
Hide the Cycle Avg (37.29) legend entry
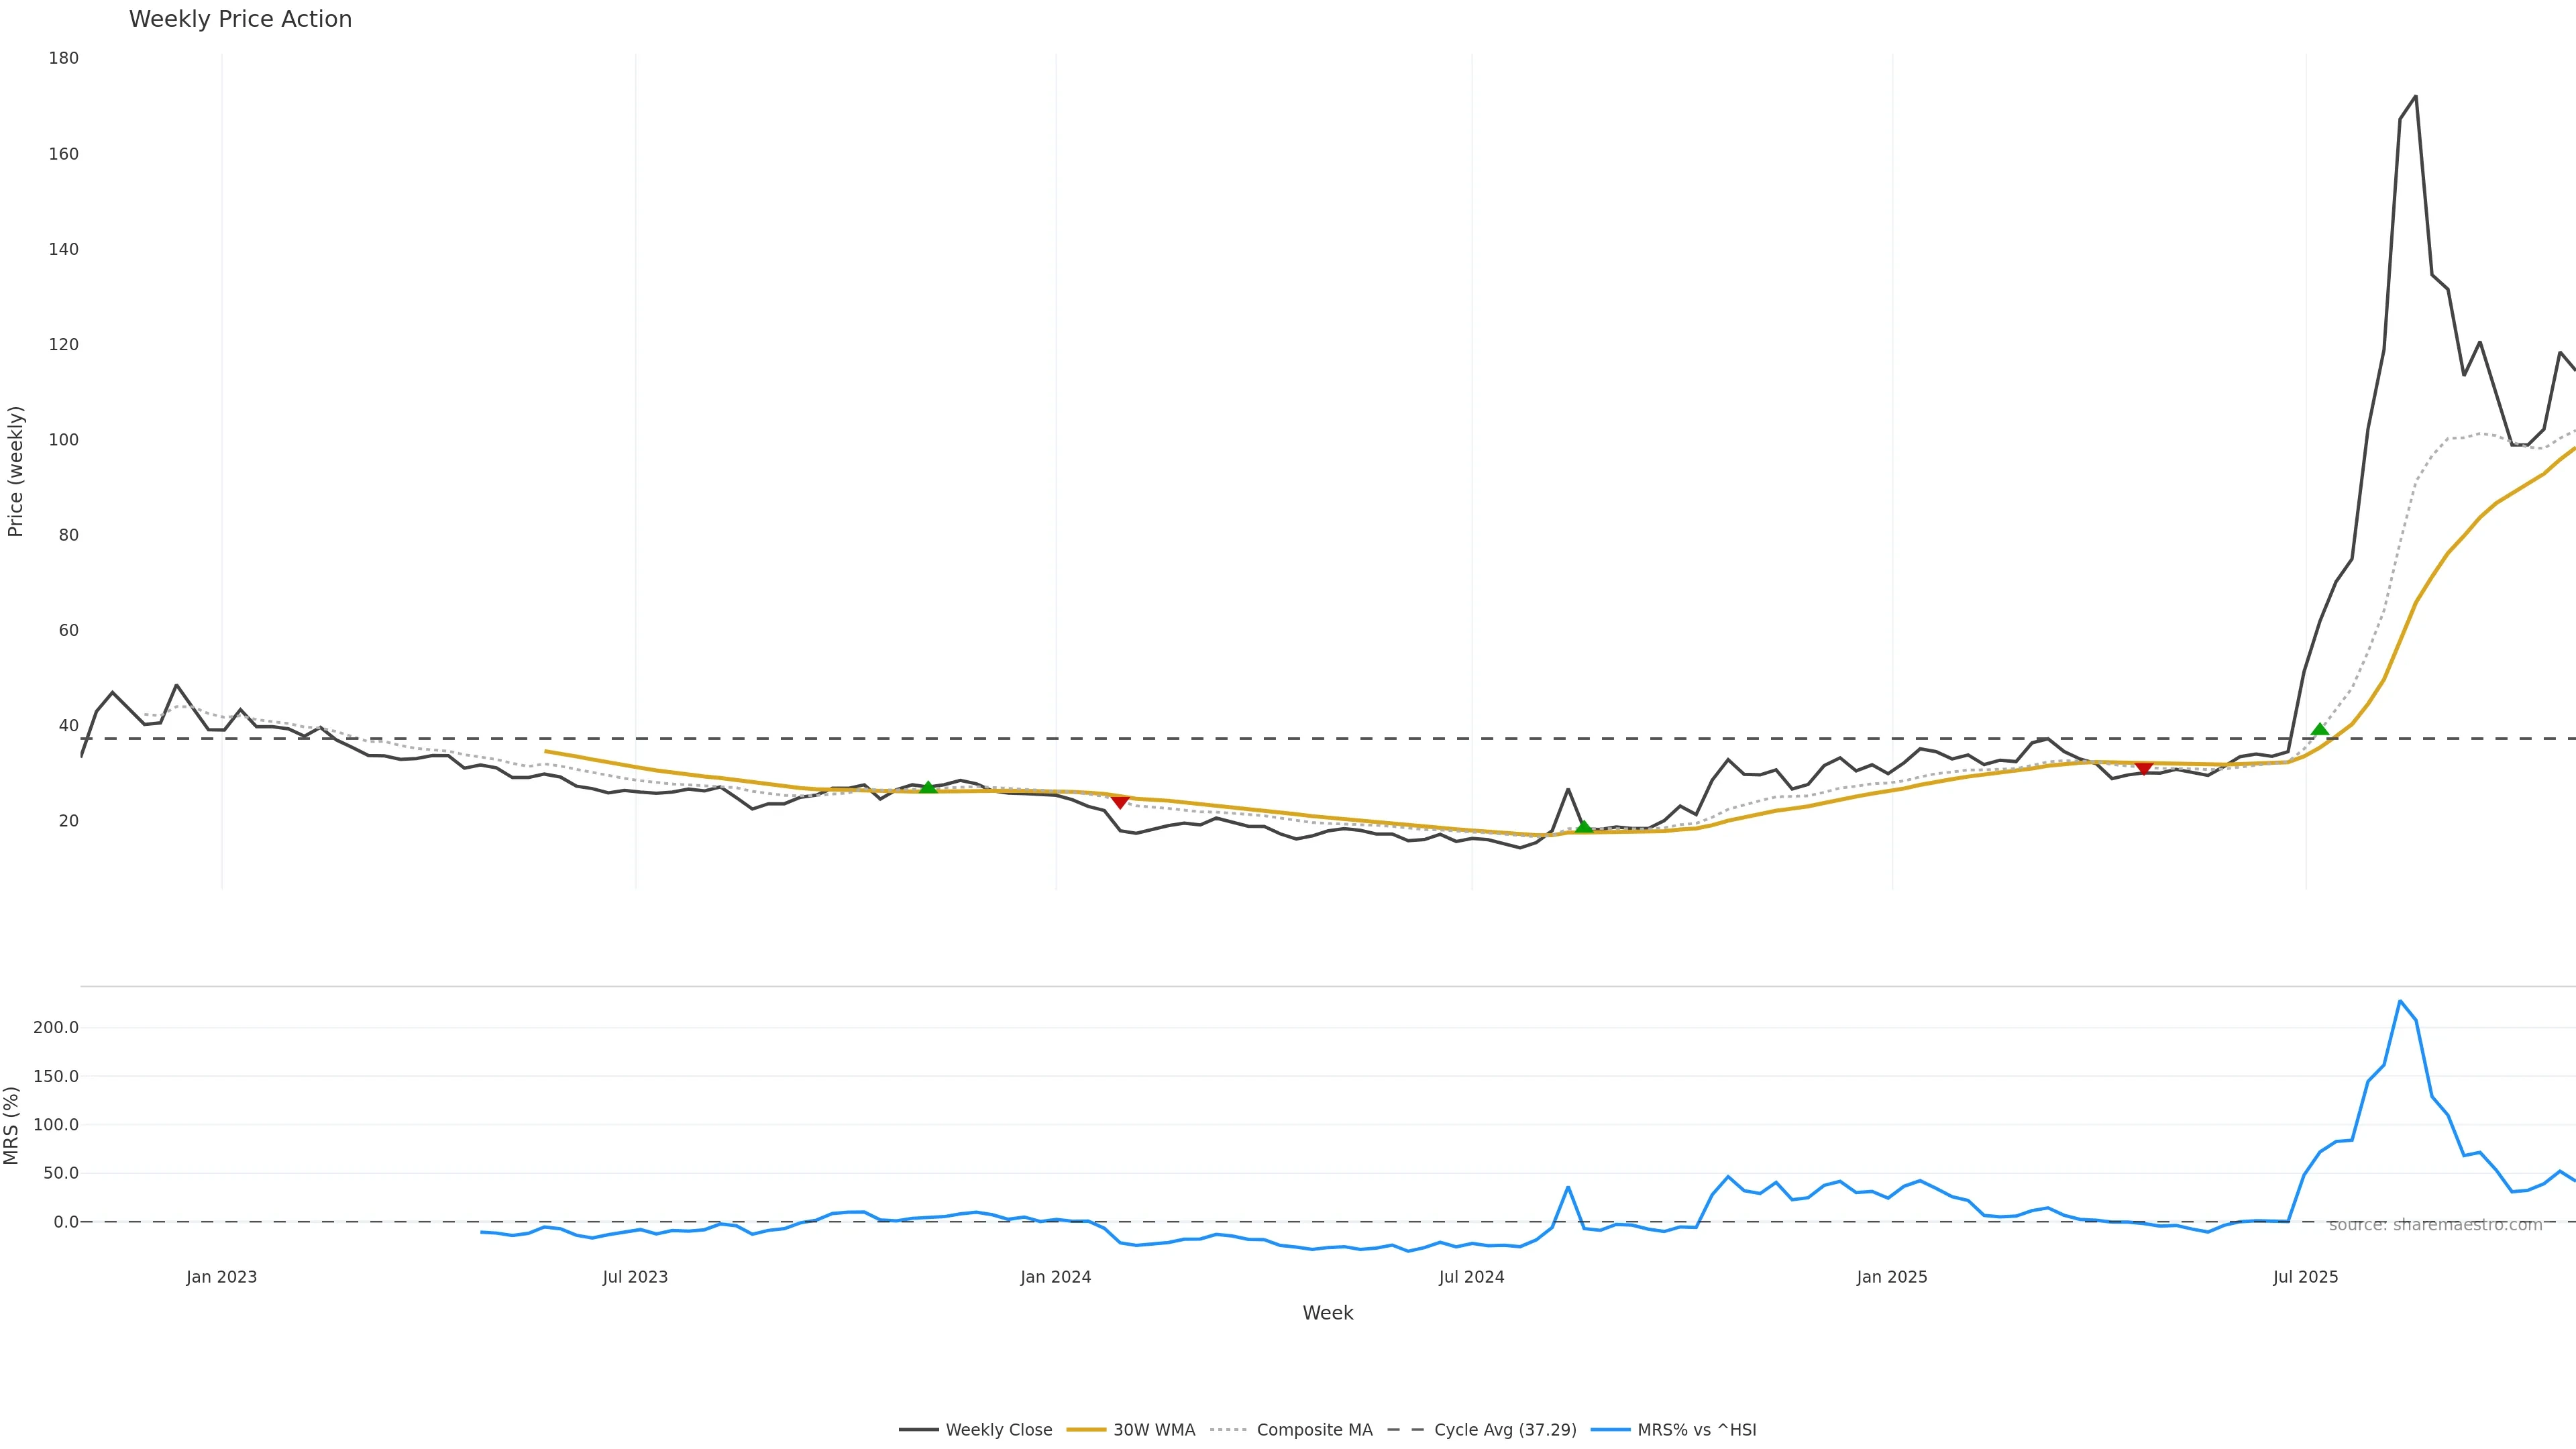coord(1504,1430)
